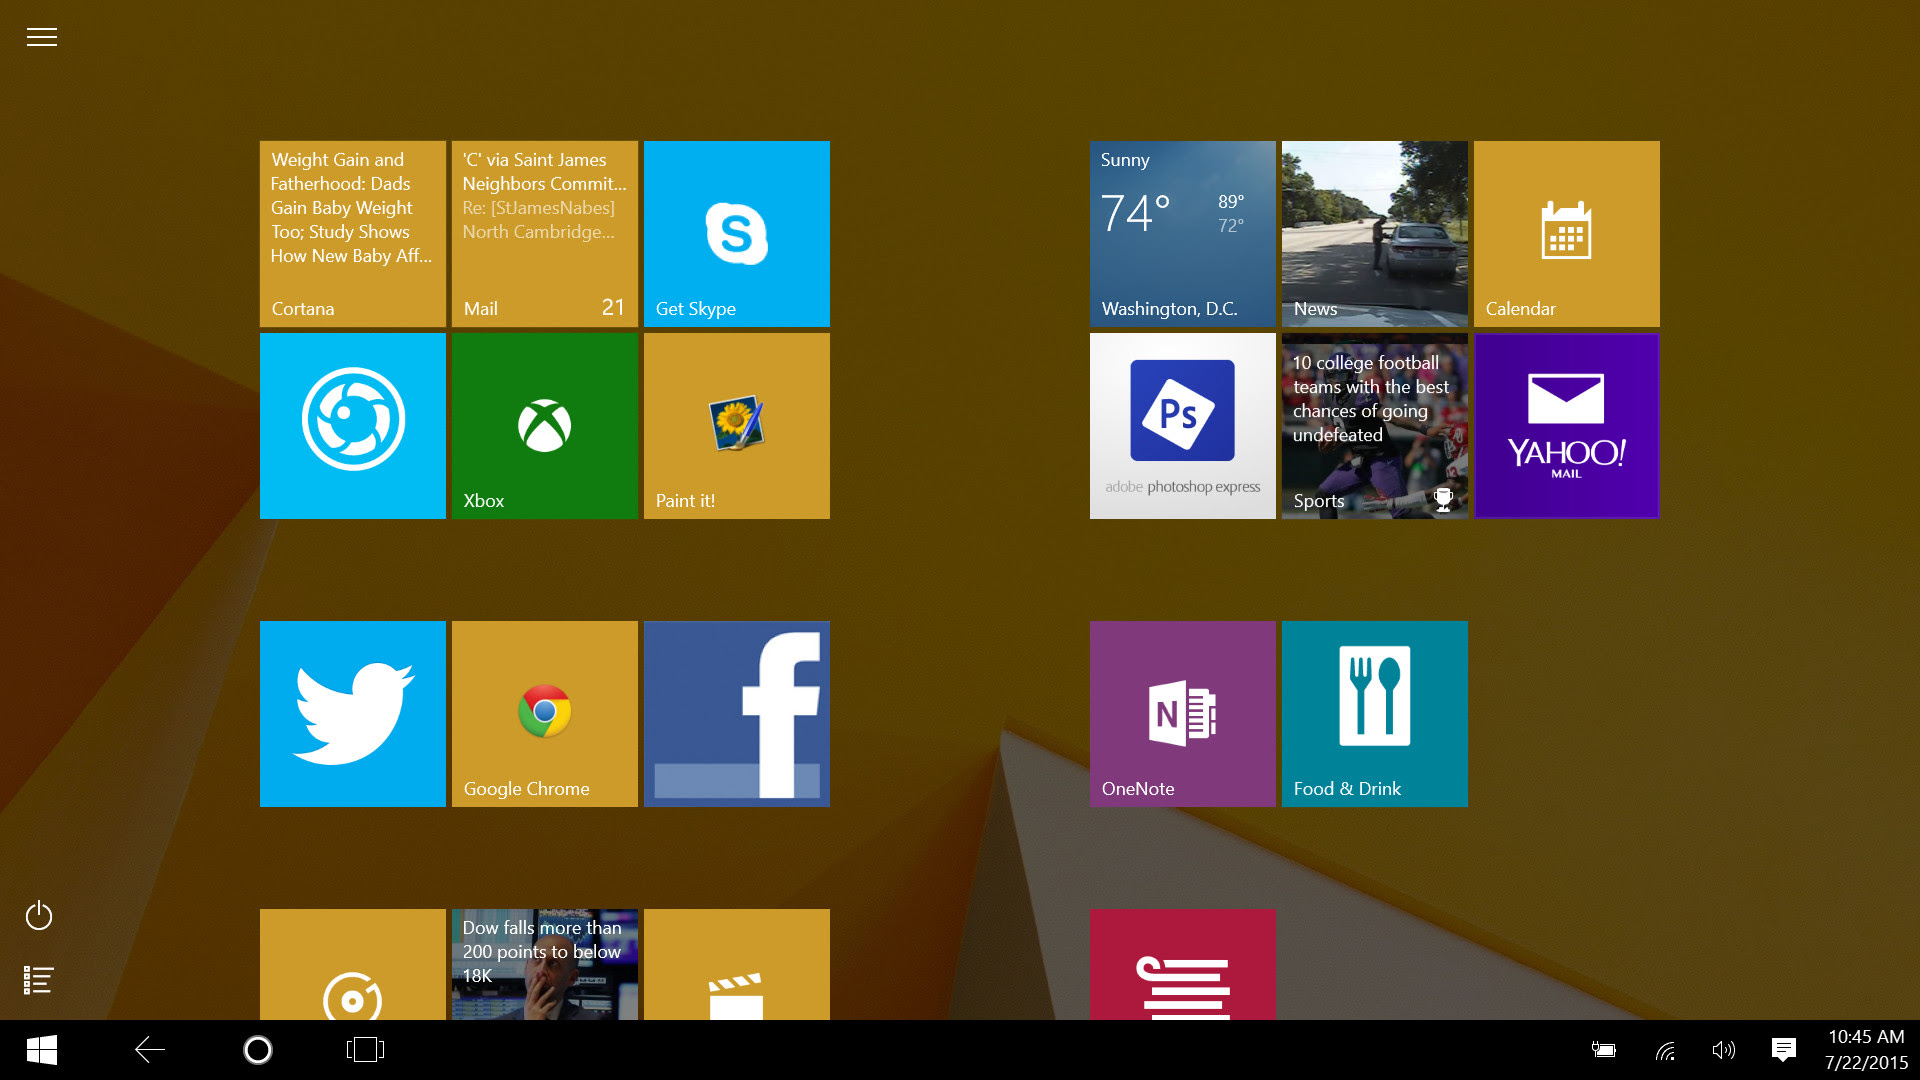Viewport: 1920px width, 1080px height.
Task: Launch Google Chrome tile
Action: pos(545,714)
